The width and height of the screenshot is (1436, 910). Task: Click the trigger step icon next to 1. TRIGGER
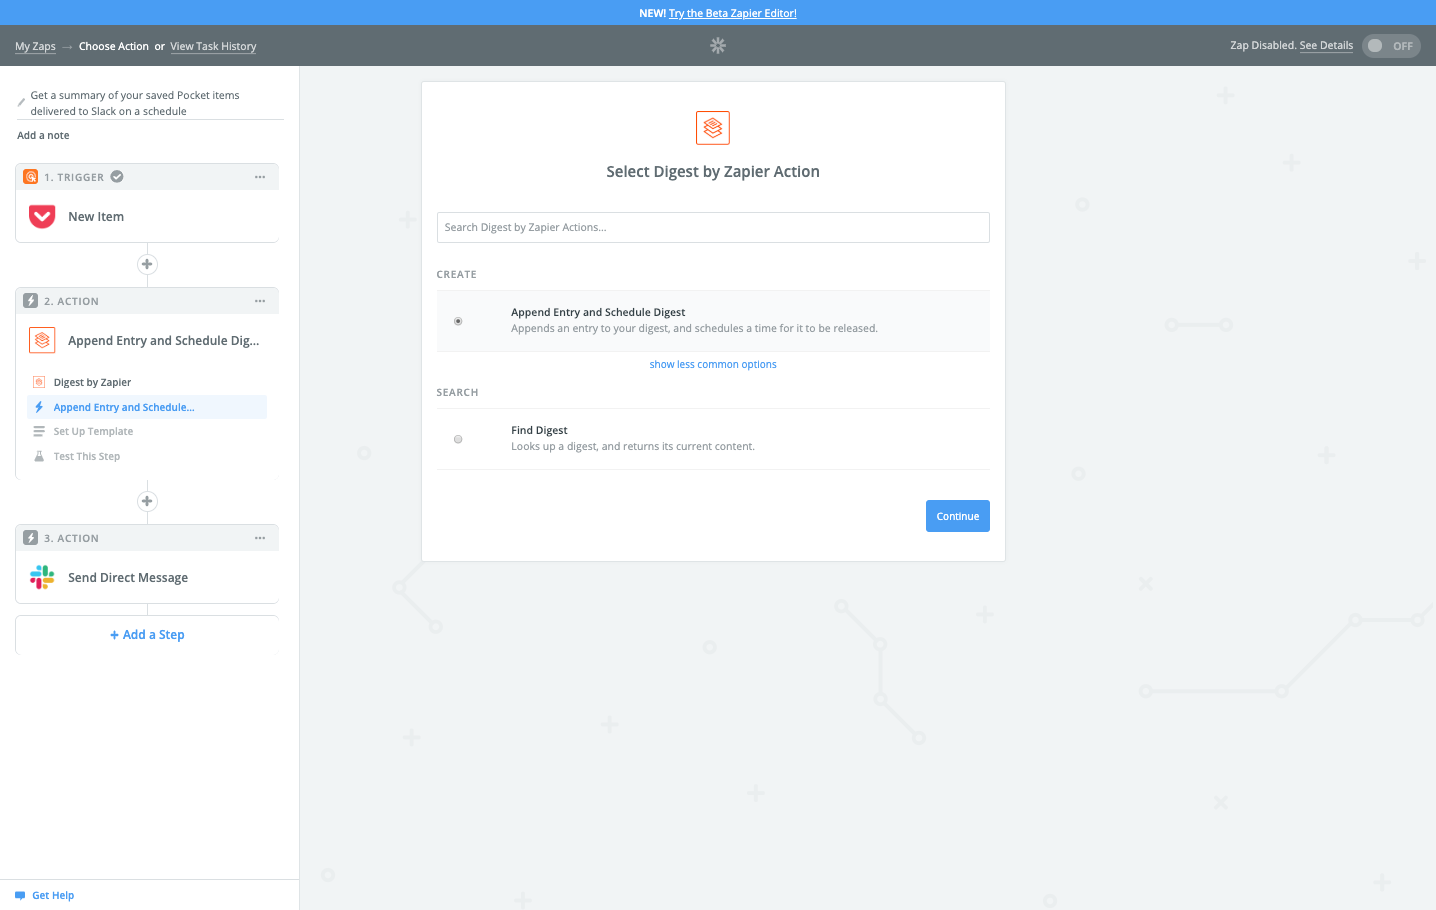tap(31, 177)
